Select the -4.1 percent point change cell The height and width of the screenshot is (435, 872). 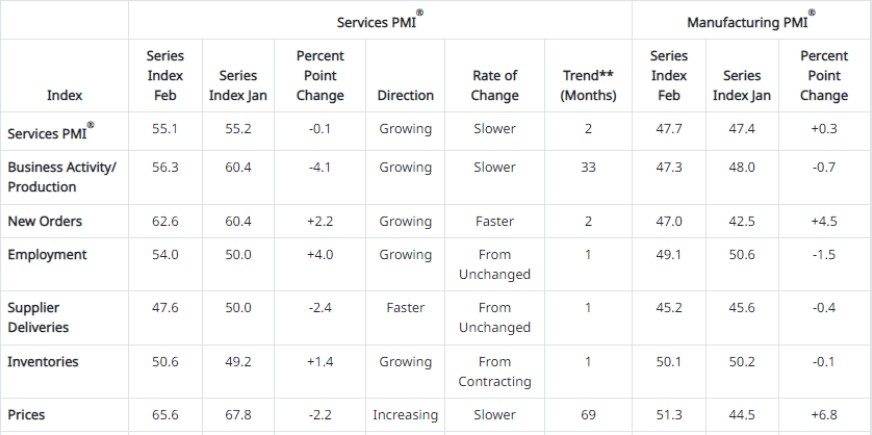tap(320, 168)
